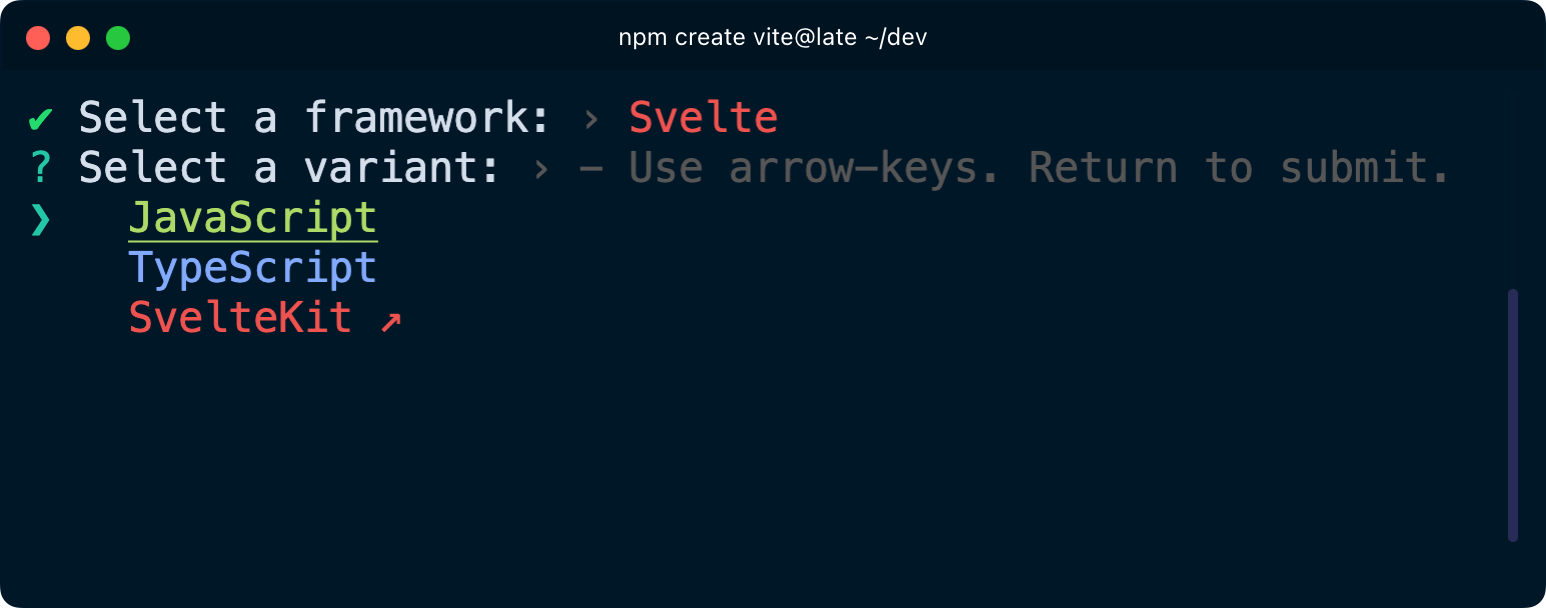Click the chevron separator after the variant prompt
The image size is (1546, 608).
tap(541, 168)
